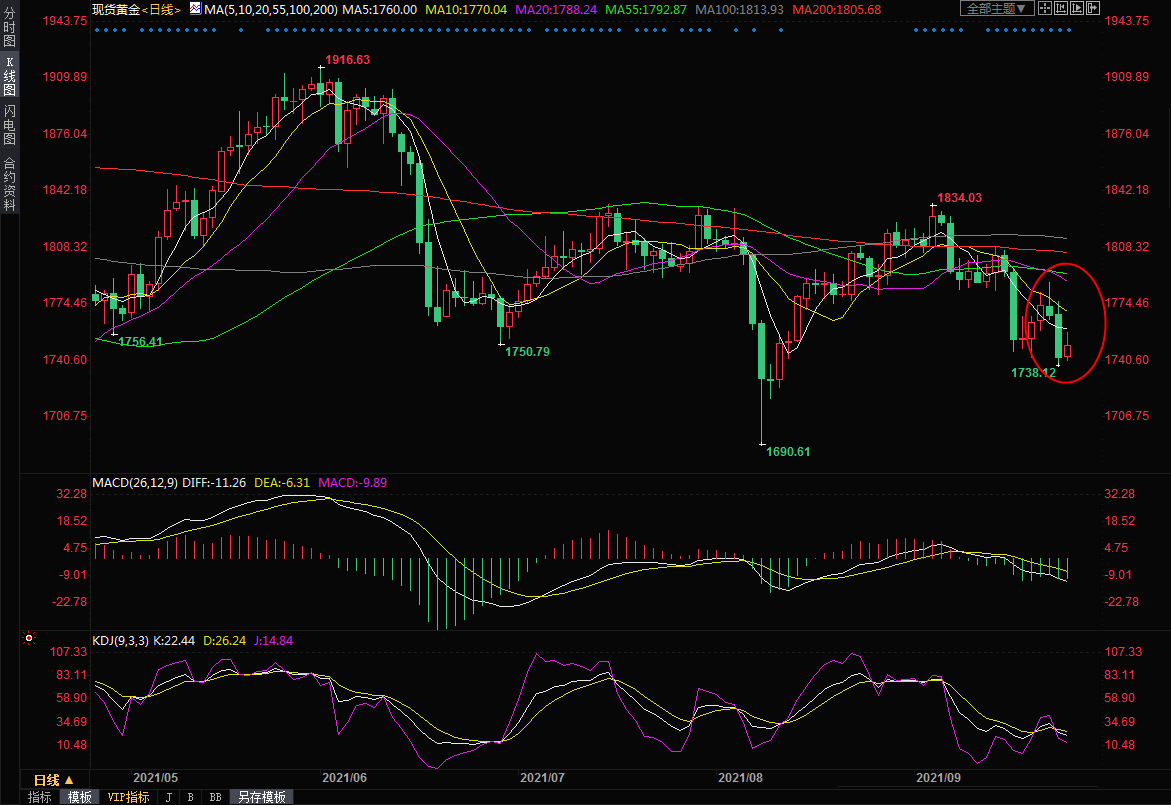The width and height of the screenshot is (1171, 805).
Task: Click the exit arrow panel icon
Action: coord(1094,9)
